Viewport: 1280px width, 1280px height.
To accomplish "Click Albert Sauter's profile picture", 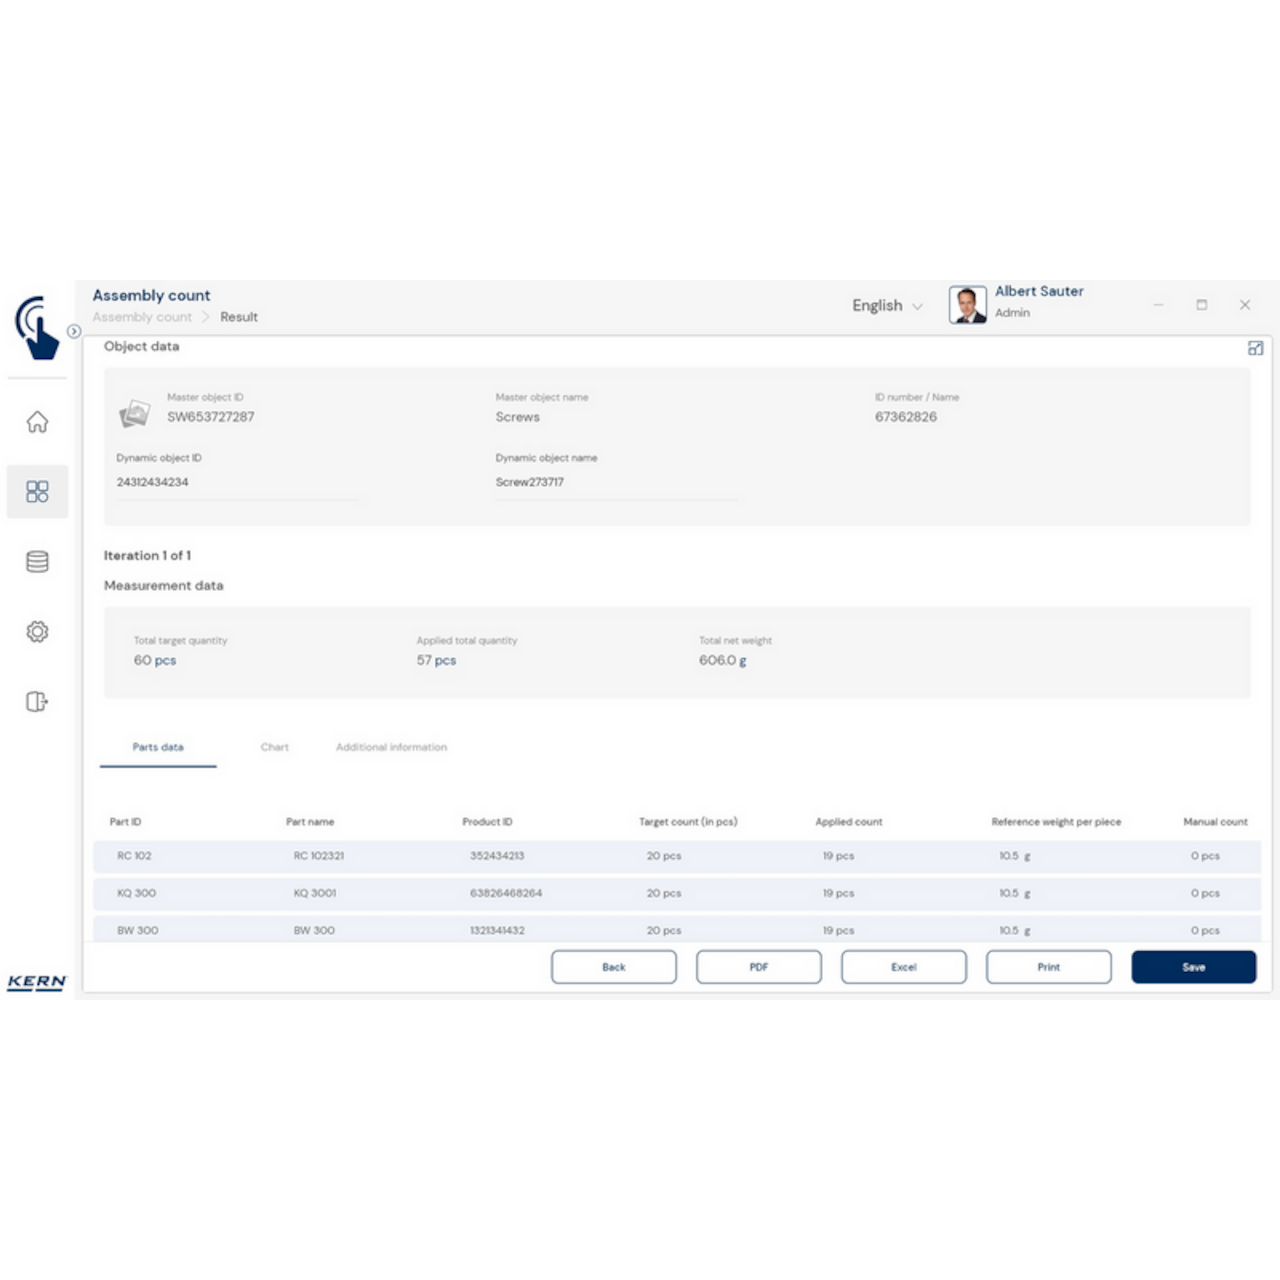I will (966, 304).
